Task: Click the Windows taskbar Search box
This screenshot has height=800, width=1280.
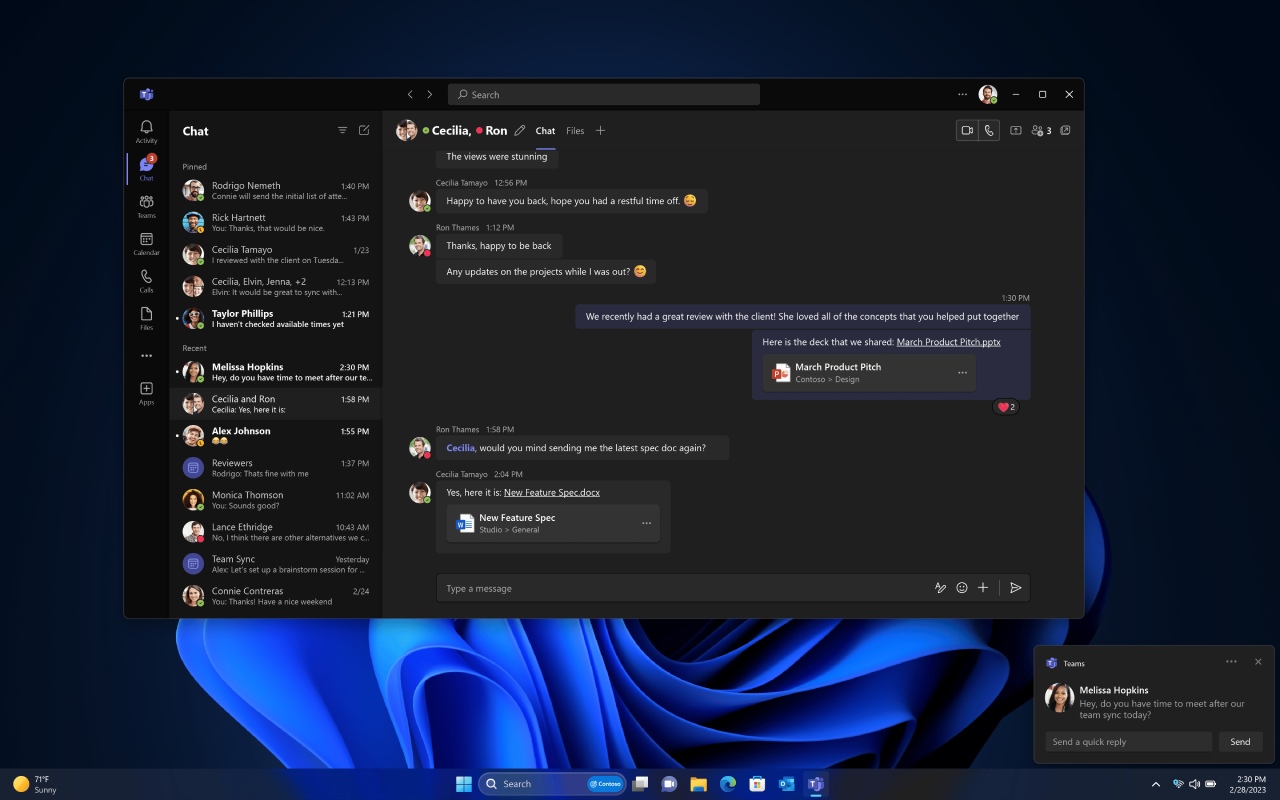Action: (x=552, y=784)
